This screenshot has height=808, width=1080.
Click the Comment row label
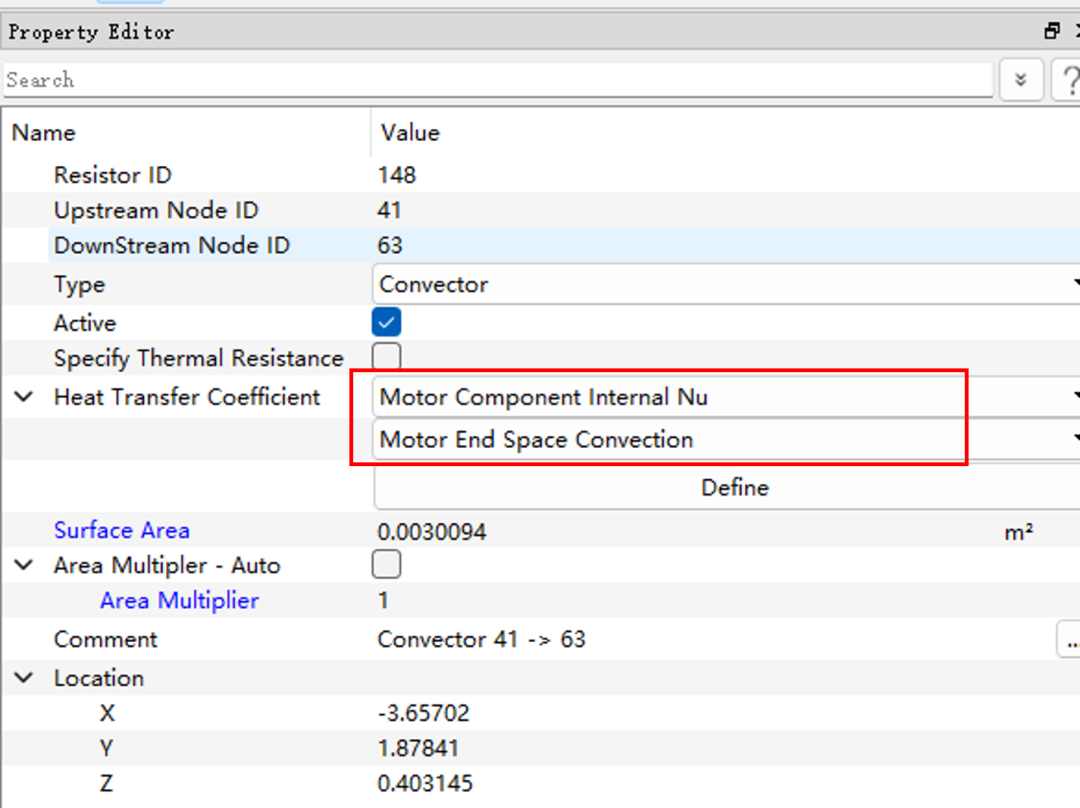[x=105, y=639]
